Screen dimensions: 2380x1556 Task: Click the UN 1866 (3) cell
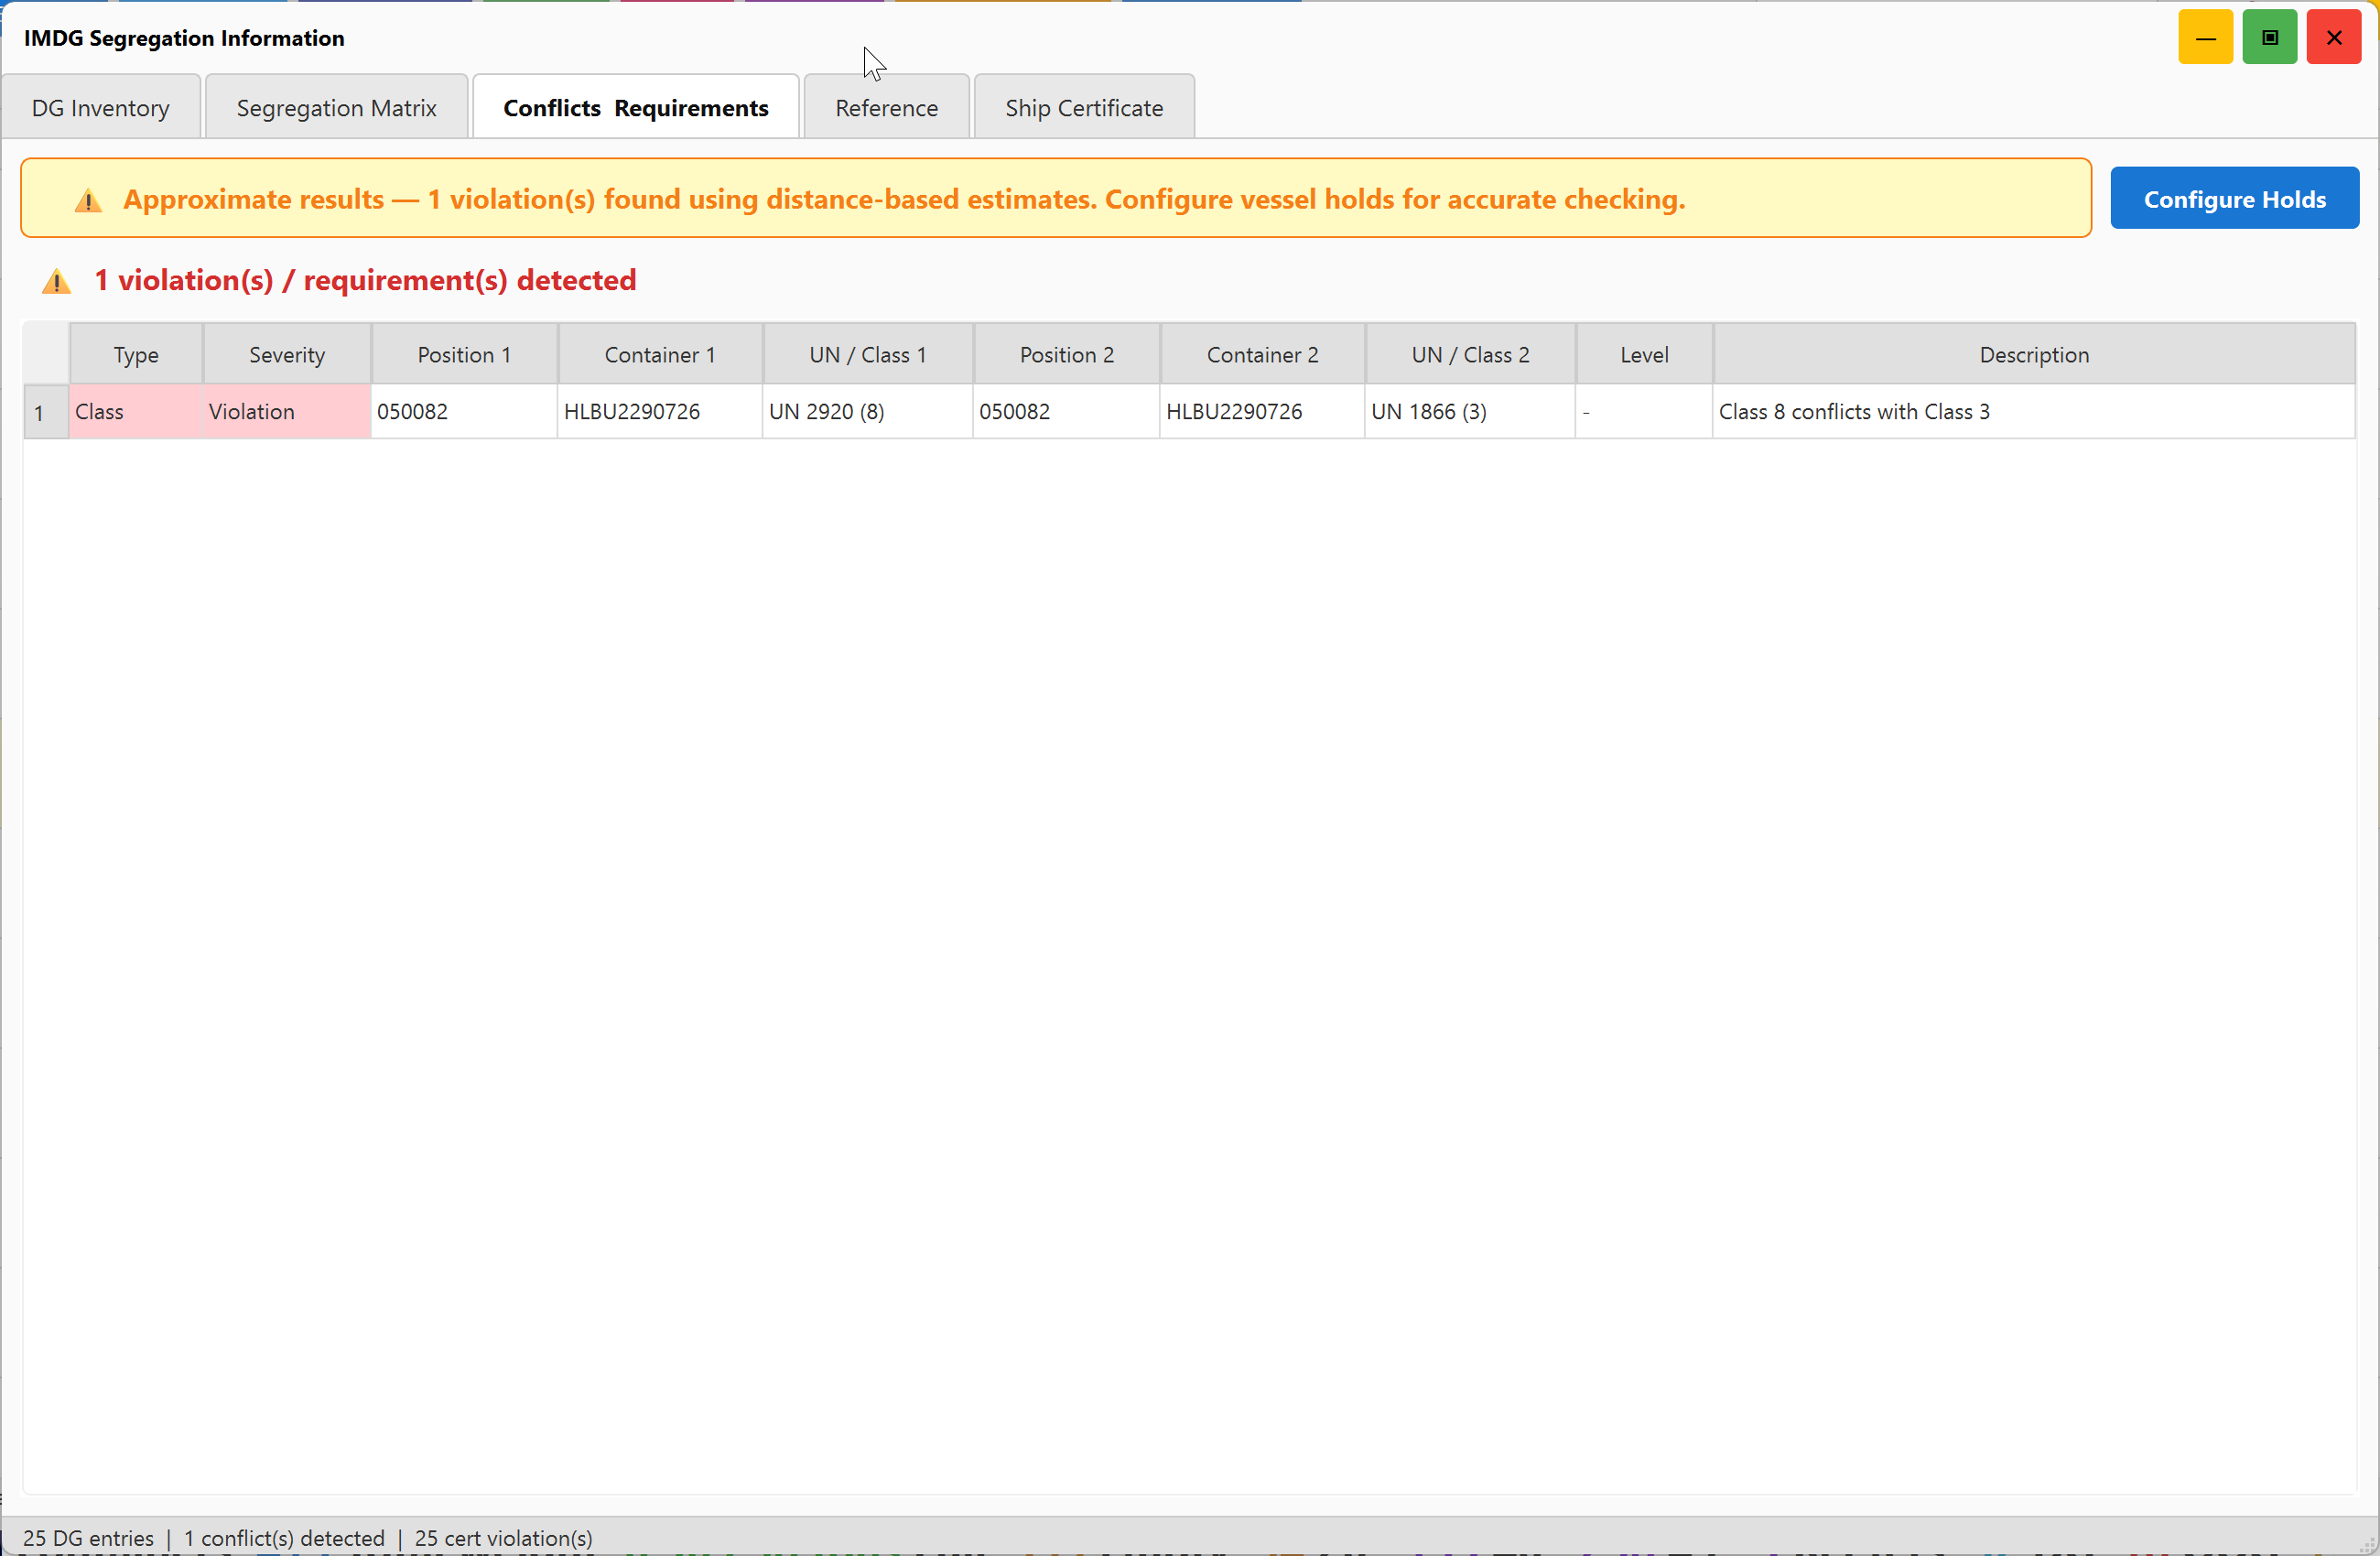pyautogui.click(x=1470, y=412)
